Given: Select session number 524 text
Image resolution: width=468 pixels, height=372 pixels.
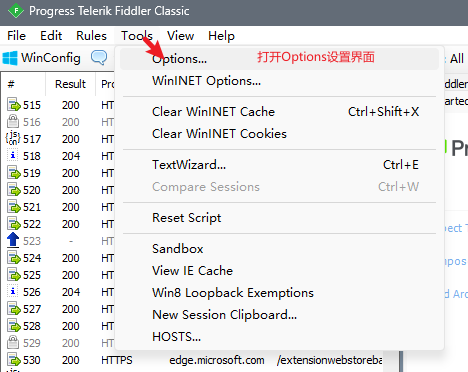Looking at the screenshot, I should (x=32, y=258).
